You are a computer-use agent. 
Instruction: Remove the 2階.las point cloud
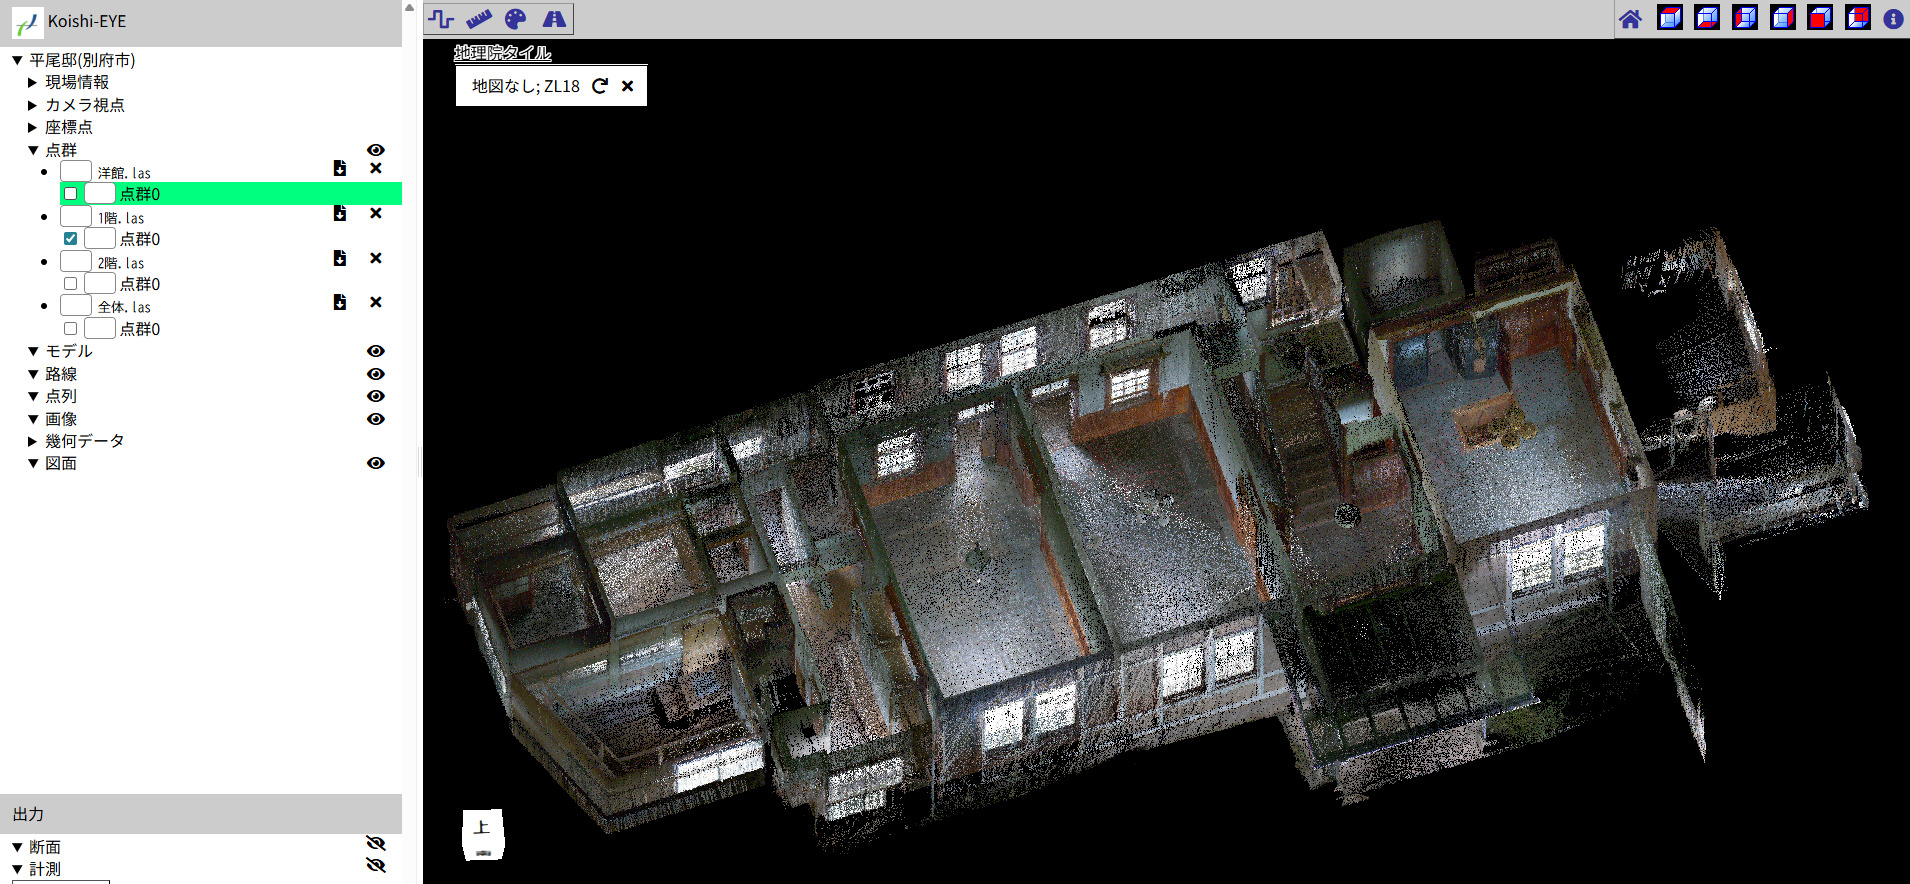coord(376,258)
